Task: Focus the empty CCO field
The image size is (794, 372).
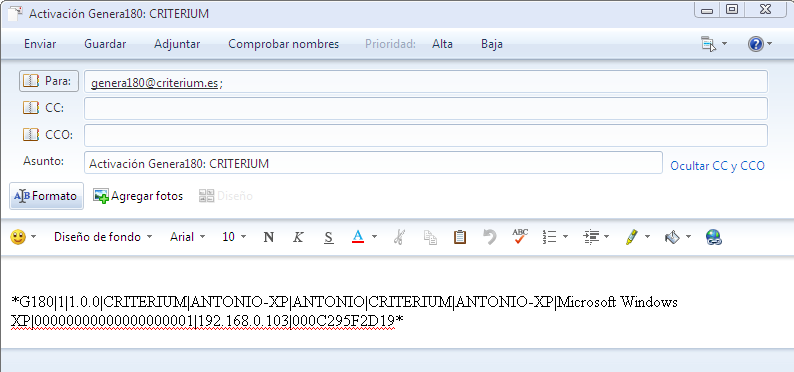Action: 426,135
